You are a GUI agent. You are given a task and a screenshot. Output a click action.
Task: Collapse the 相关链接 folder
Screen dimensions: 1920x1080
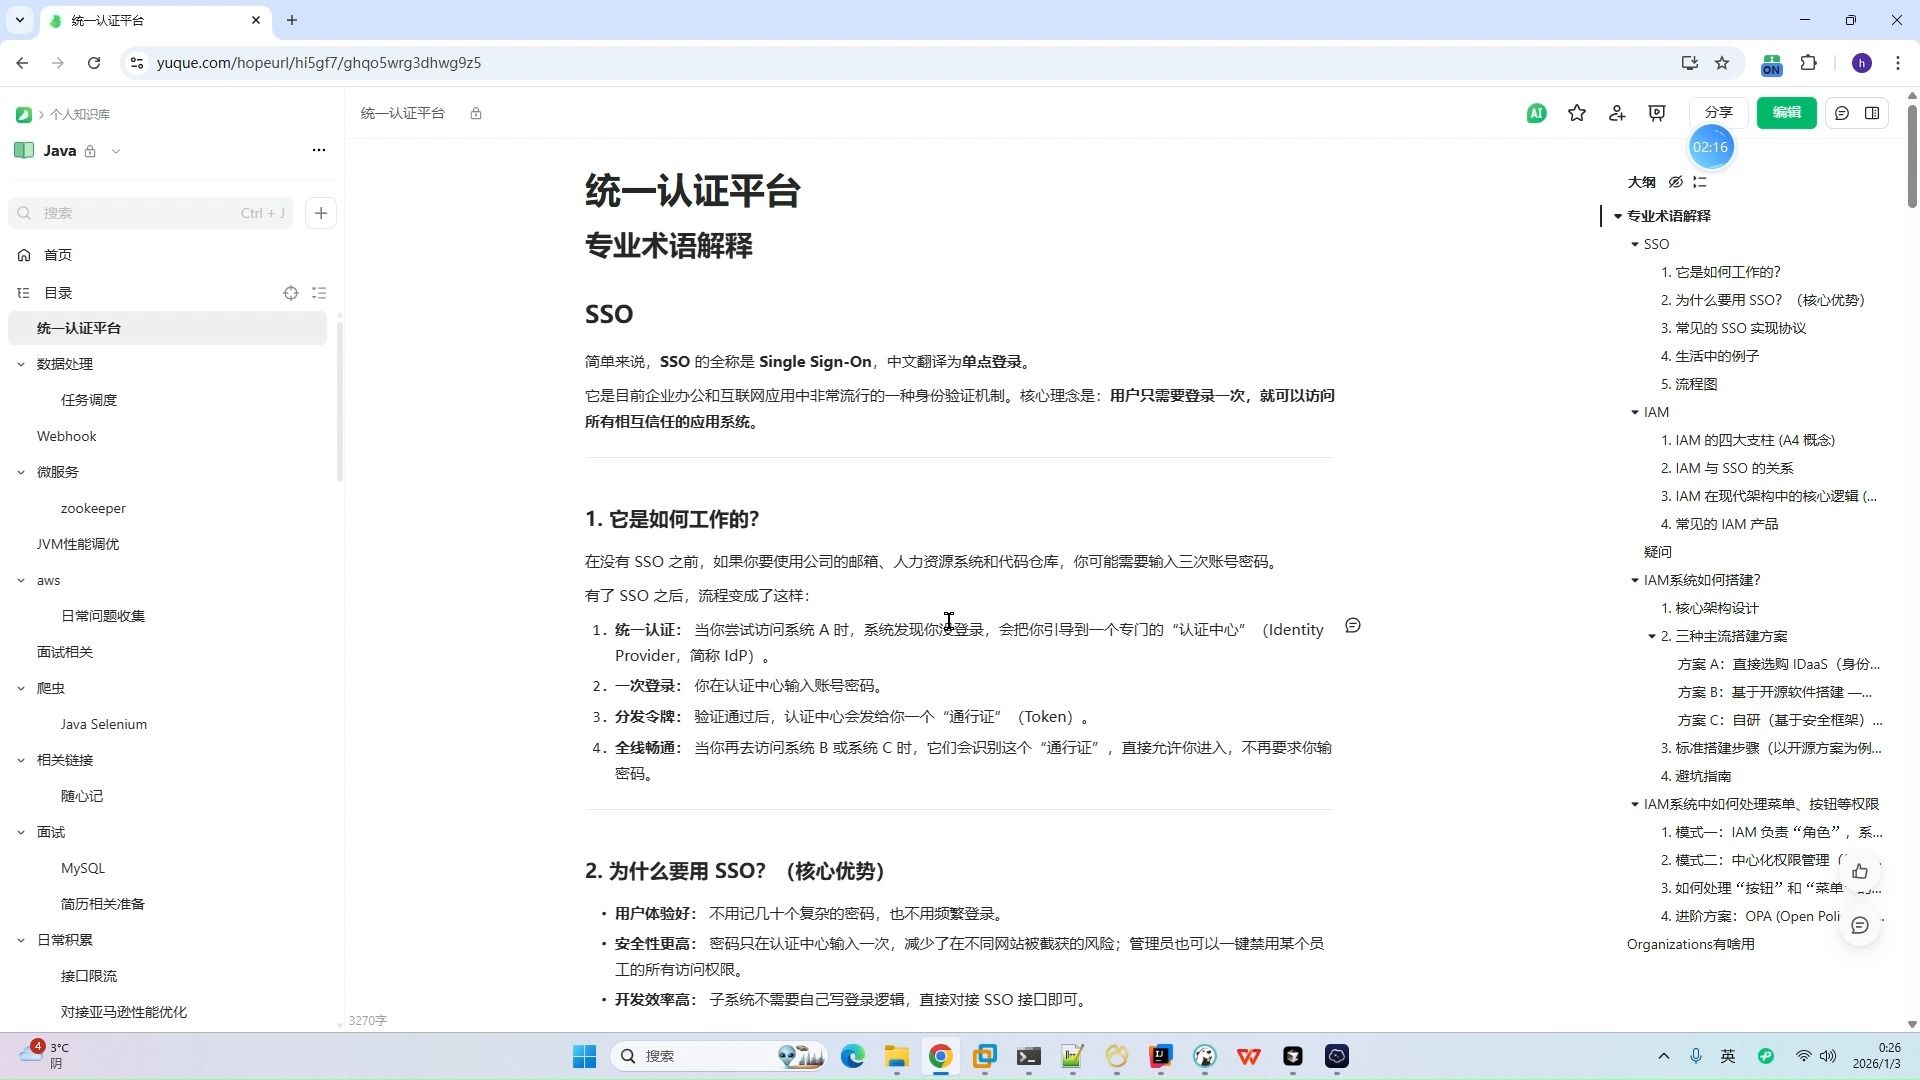click(x=21, y=760)
